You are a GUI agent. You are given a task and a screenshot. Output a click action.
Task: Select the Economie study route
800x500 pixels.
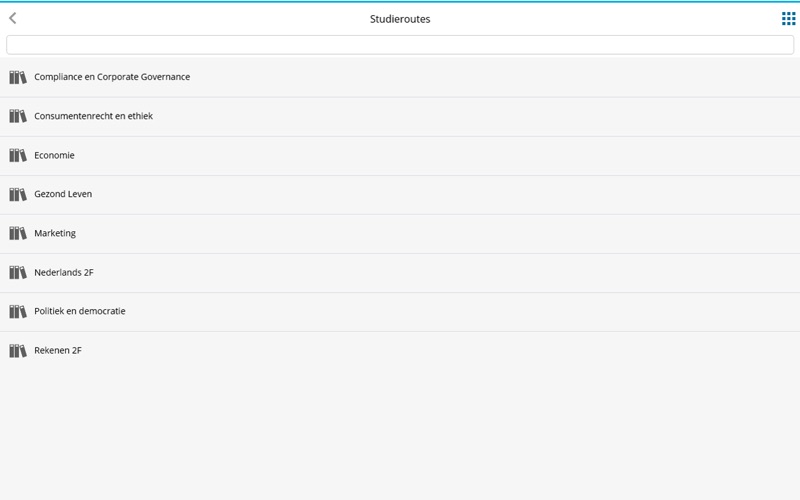[400, 156]
